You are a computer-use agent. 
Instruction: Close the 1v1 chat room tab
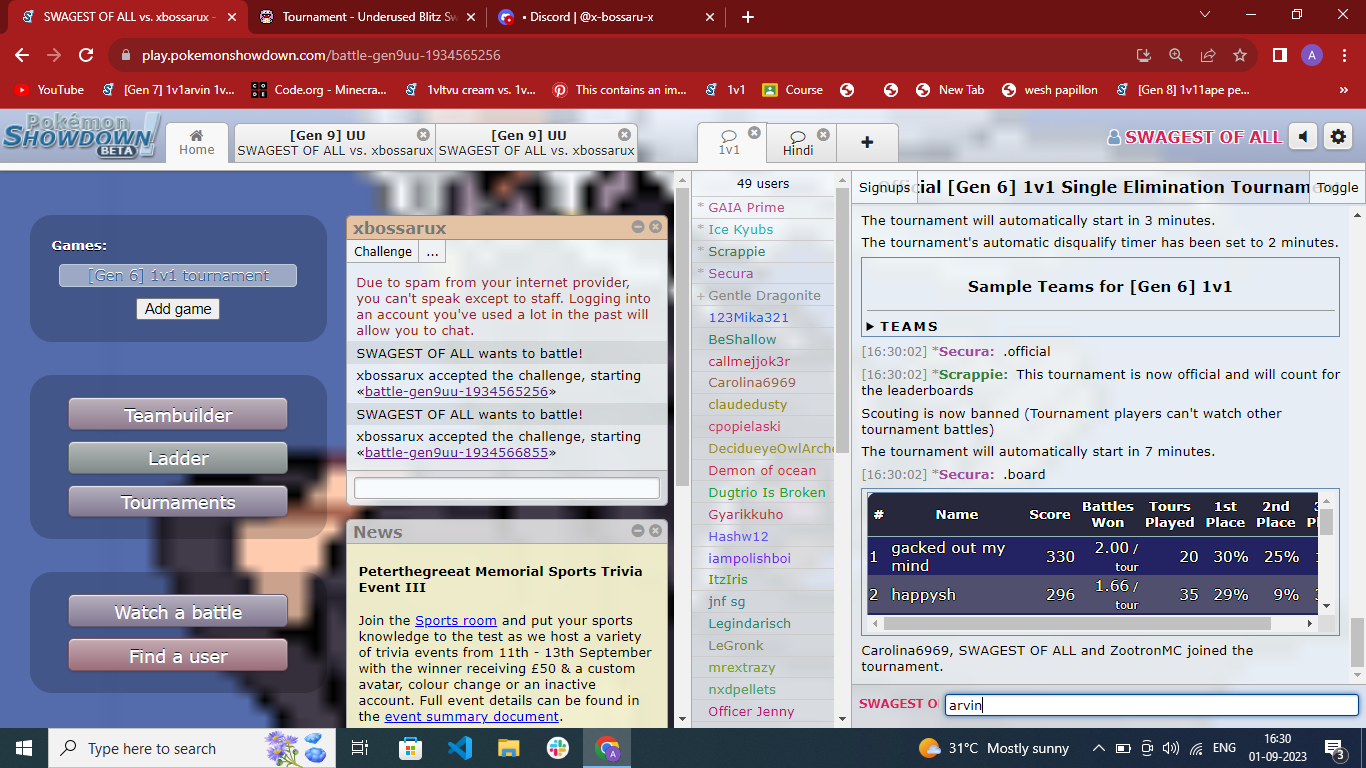click(x=754, y=133)
